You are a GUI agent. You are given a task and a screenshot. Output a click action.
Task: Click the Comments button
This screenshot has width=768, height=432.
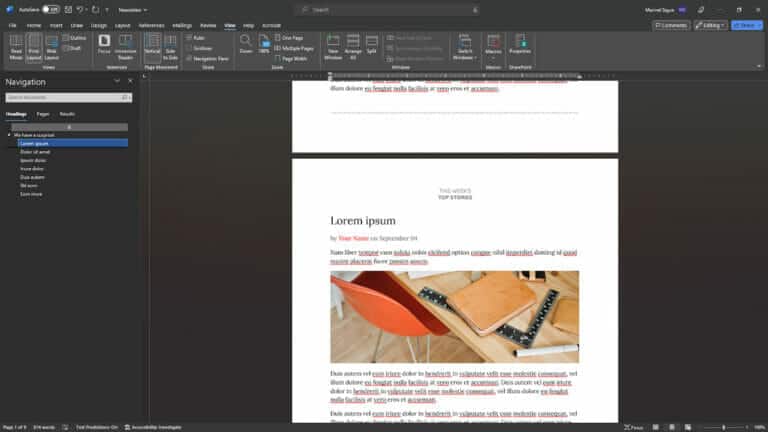[x=671, y=25]
